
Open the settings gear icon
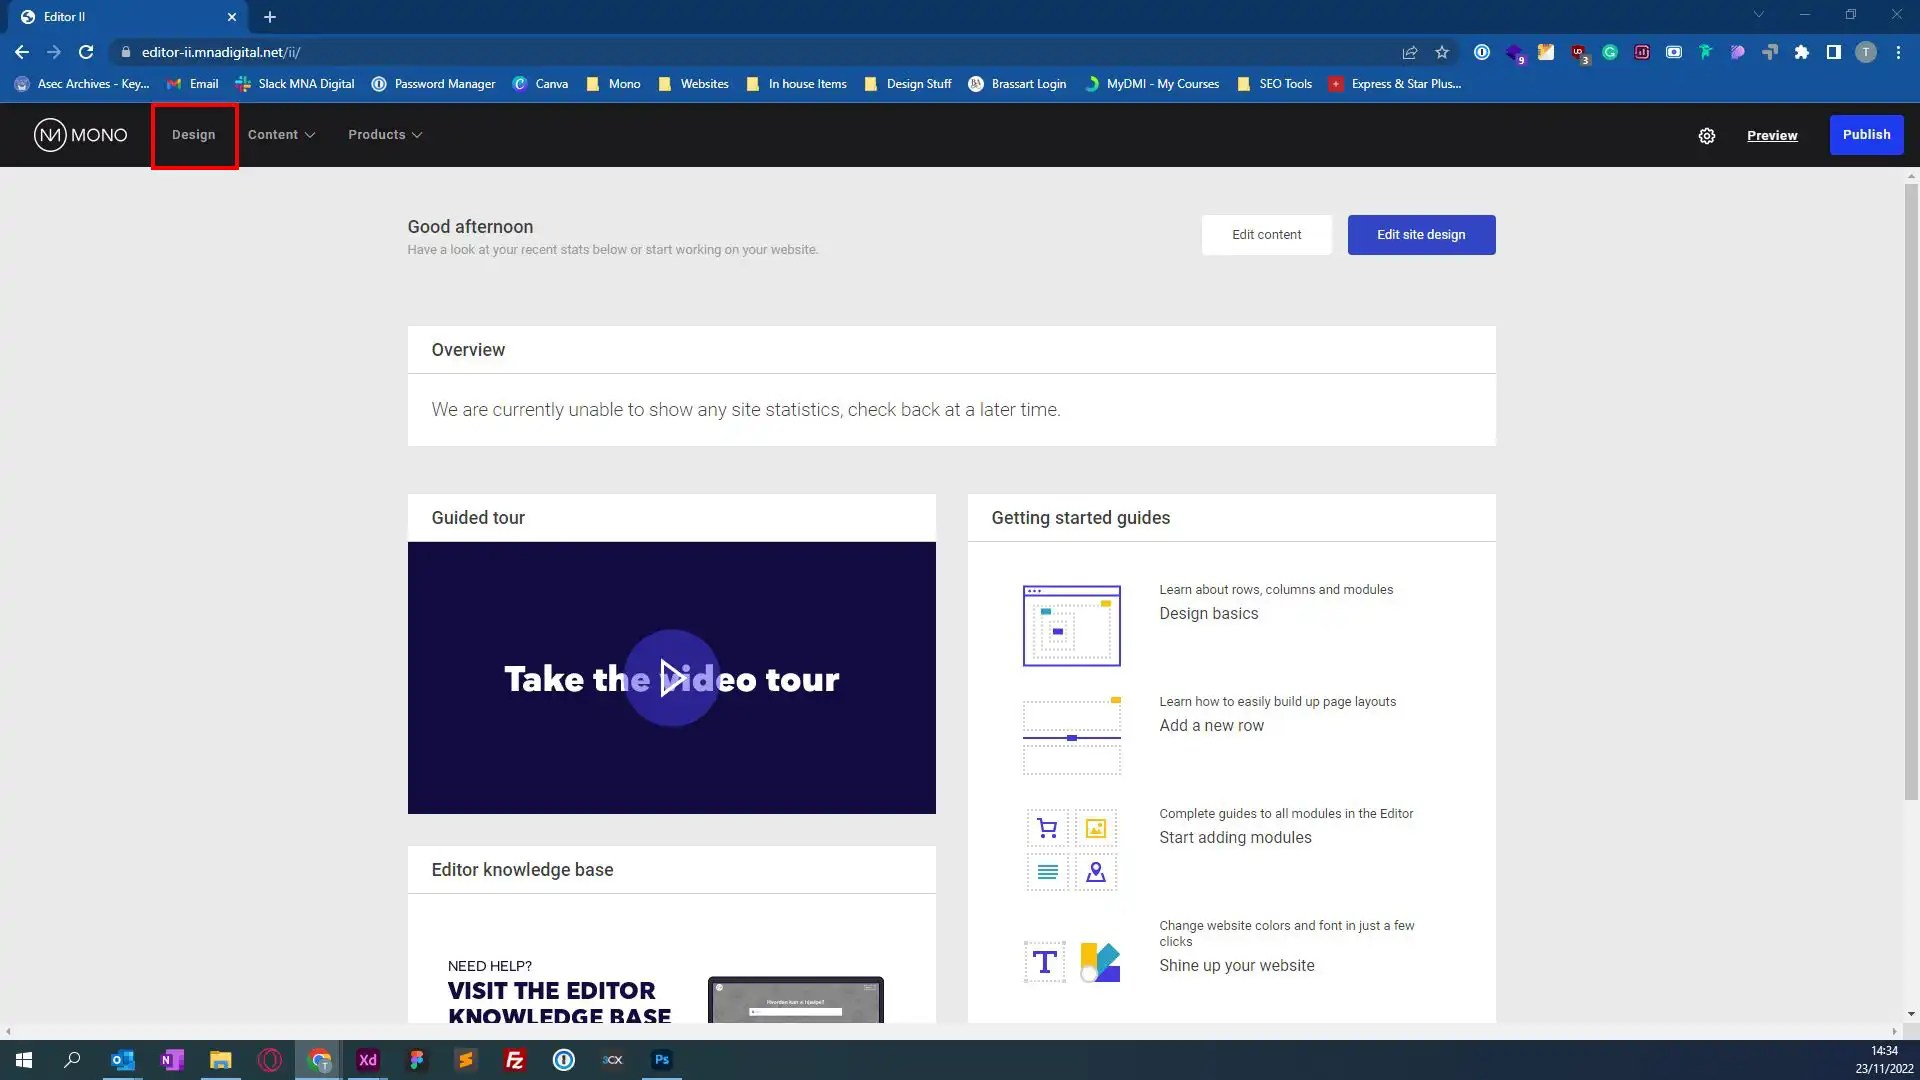(1706, 136)
